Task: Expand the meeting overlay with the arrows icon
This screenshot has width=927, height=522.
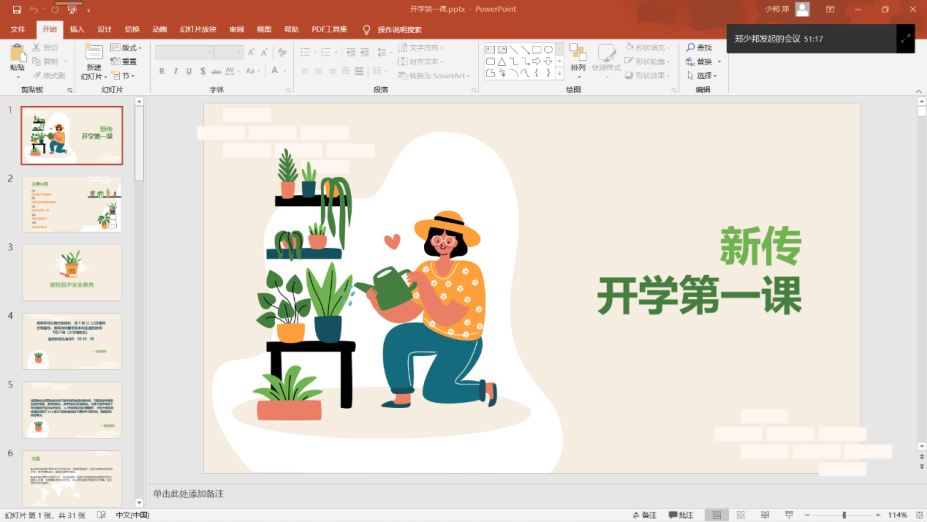Action: click(x=905, y=38)
